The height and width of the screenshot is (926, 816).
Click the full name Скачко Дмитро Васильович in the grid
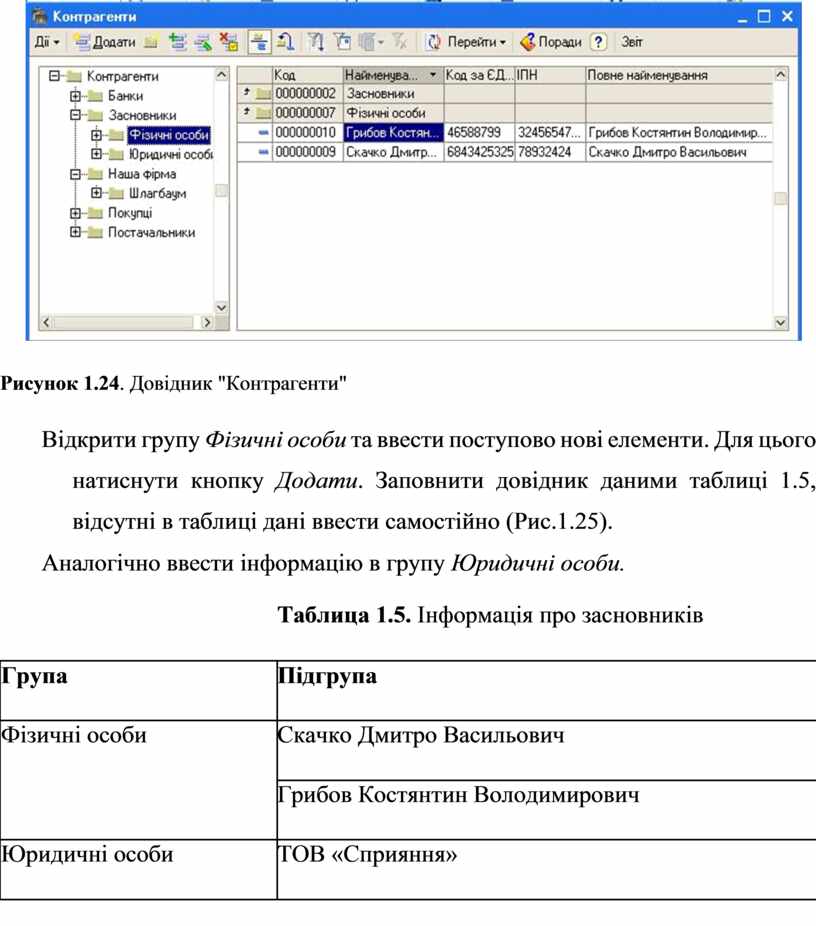[x=678, y=152]
